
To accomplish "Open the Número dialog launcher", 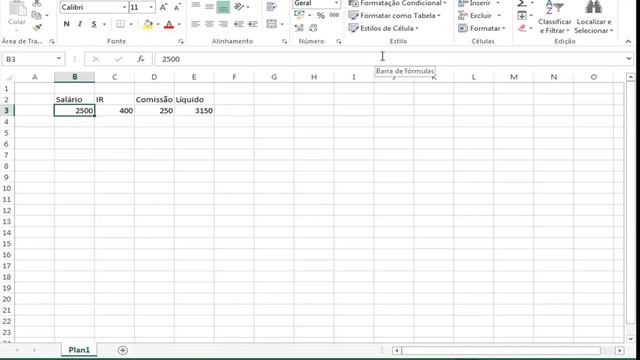I will 339,41.
